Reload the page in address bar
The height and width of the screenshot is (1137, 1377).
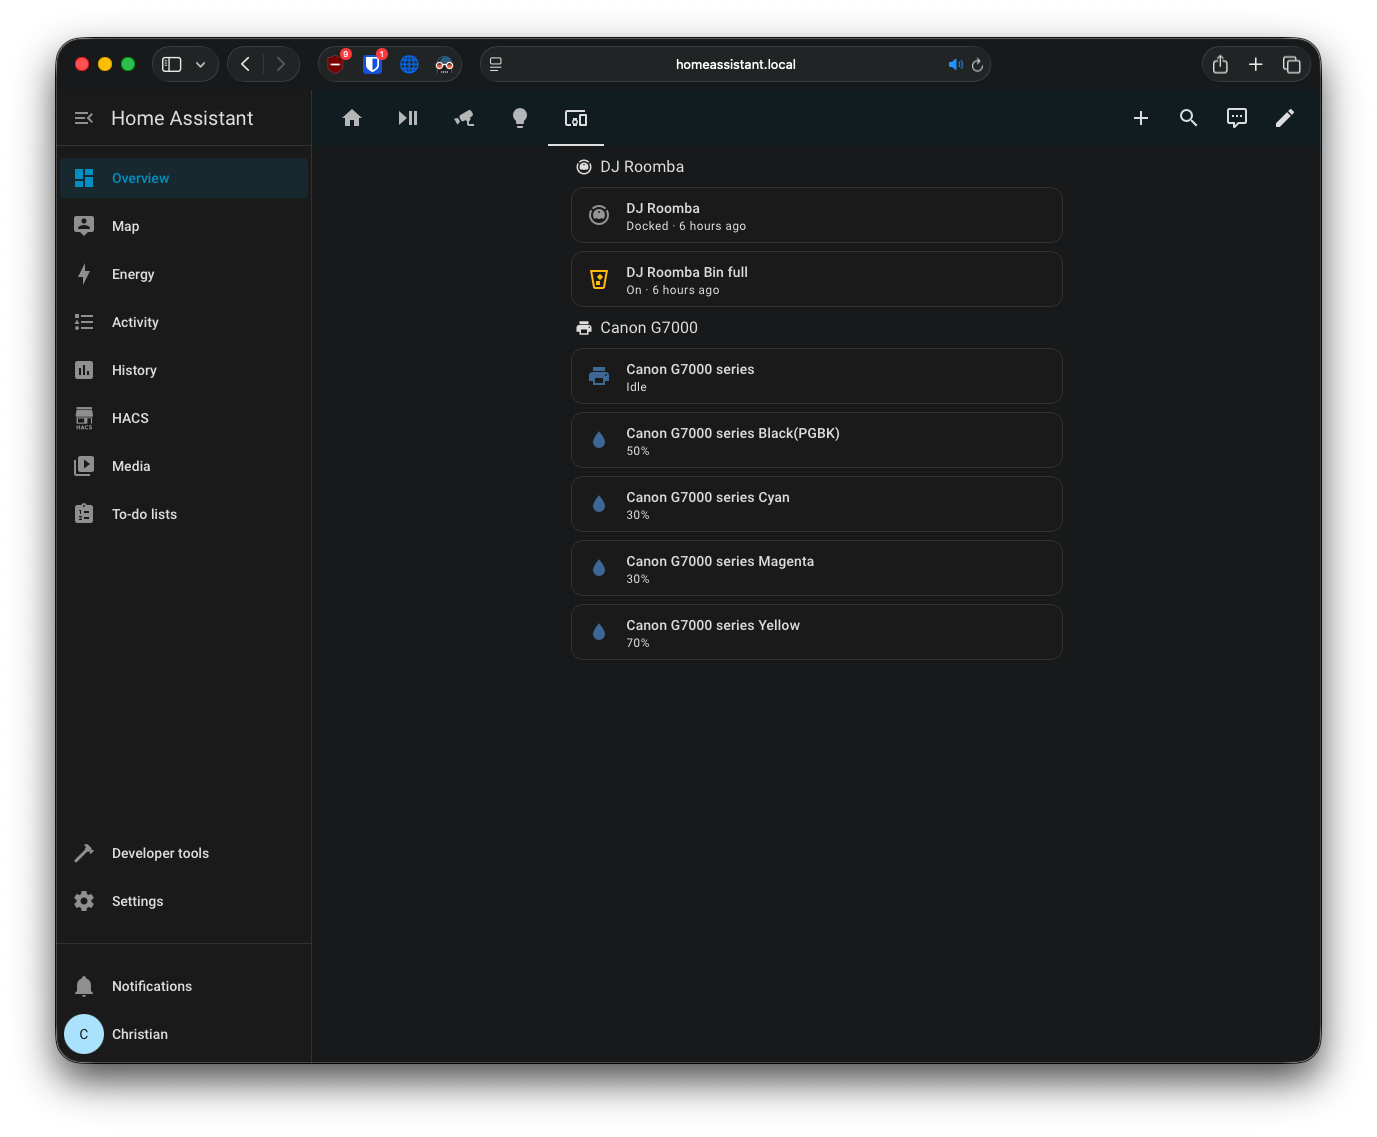click(x=977, y=65)
